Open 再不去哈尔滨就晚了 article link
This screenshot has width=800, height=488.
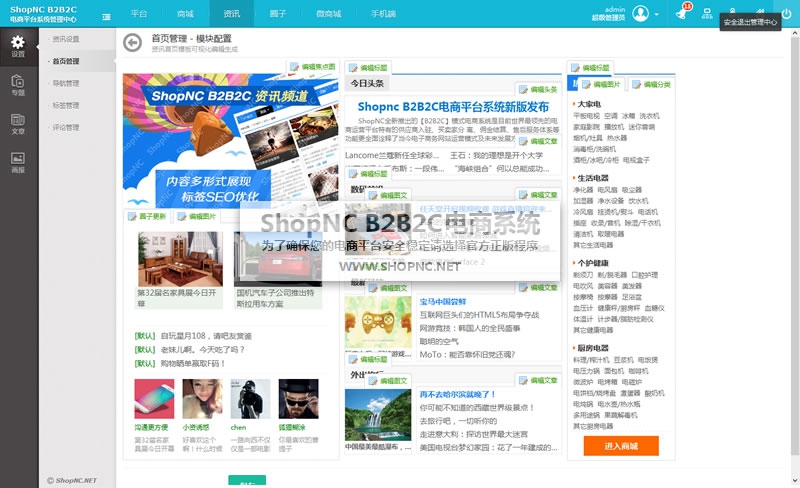[457, 394]
